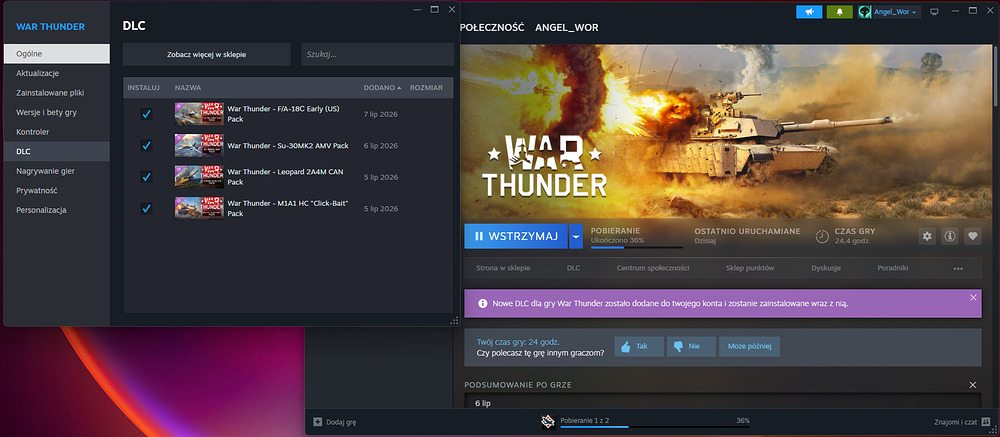Viewport: 1000px width, 437px height.
Task: Open Aktualizacje settings section
Action: tap(57, 73)
